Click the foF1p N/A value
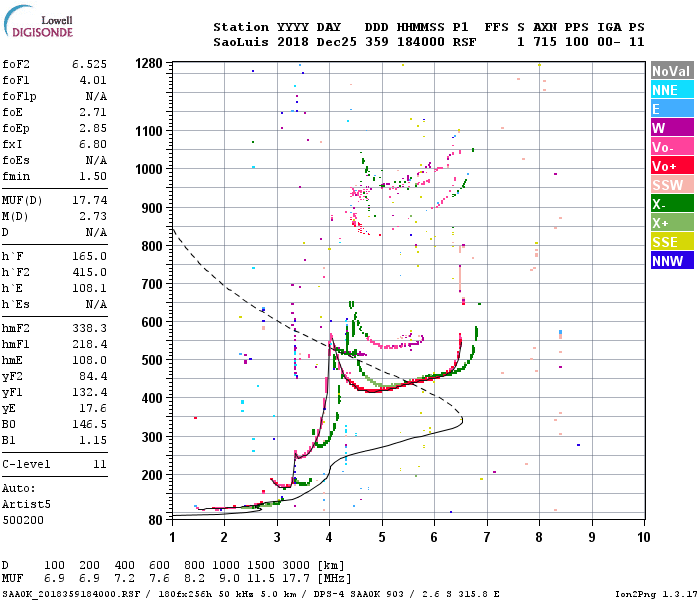Viewport: 700px width, 600px height. [x=96, y=96]
